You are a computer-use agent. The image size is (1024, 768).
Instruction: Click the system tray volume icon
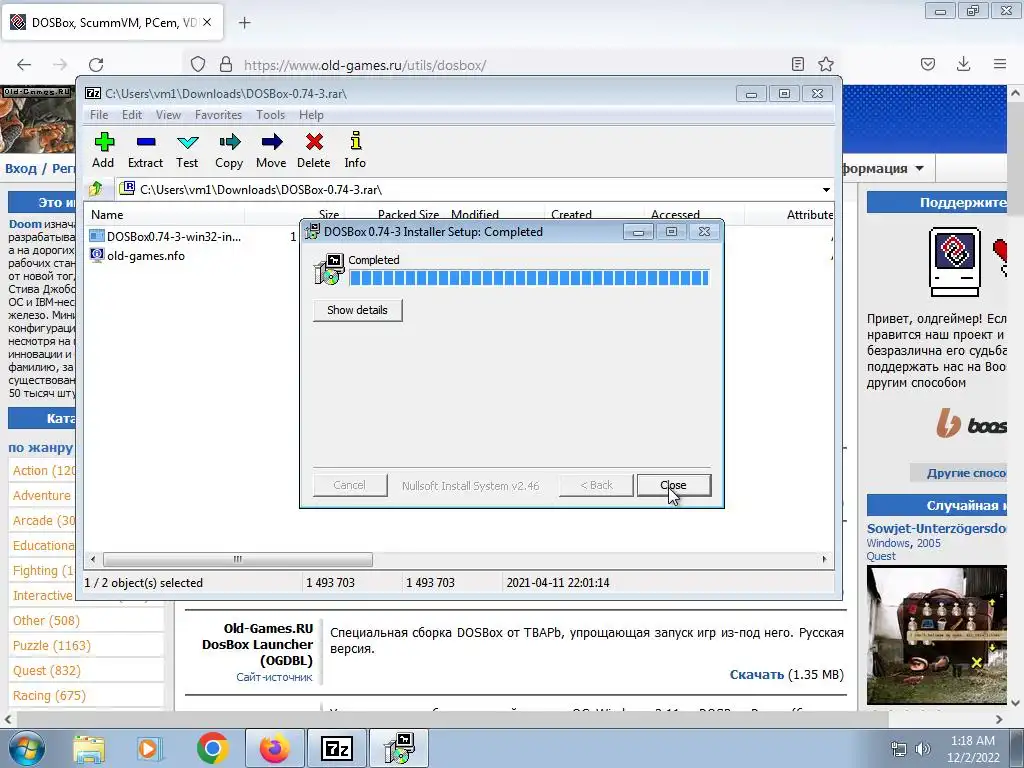pyautogui.click(x=923, y=749)
